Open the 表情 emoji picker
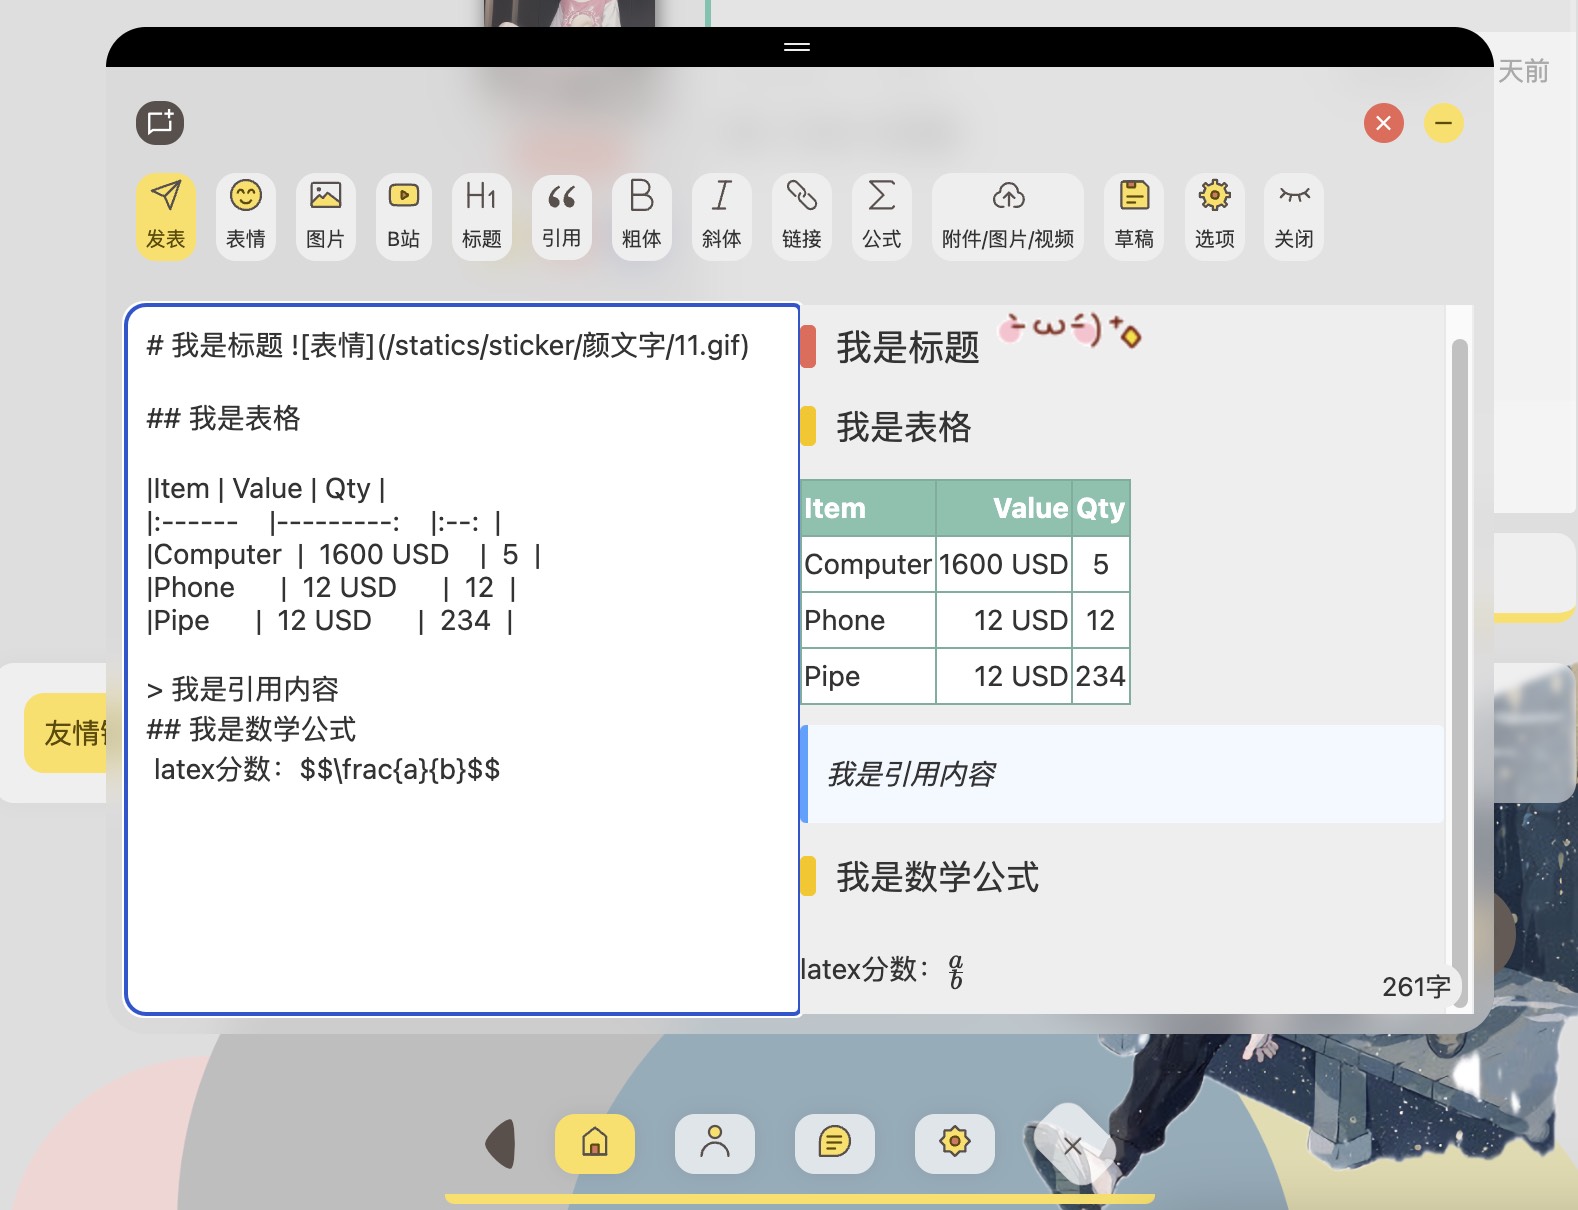1578x1210 pixels. (x=246, y=215)
